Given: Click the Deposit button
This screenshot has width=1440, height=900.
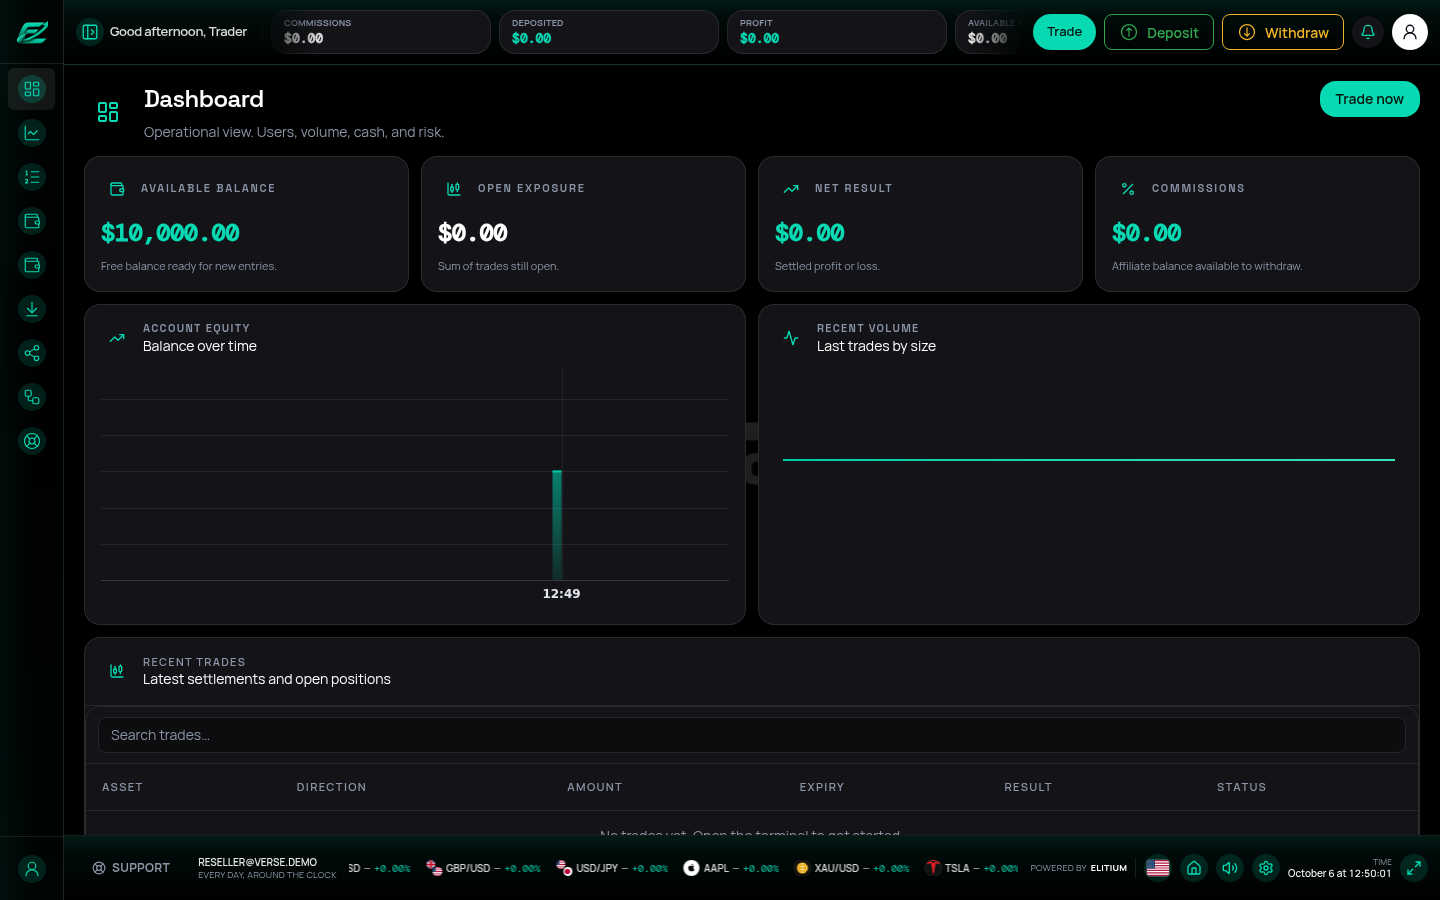Looking at the screenshot, I should point(1159,32).
